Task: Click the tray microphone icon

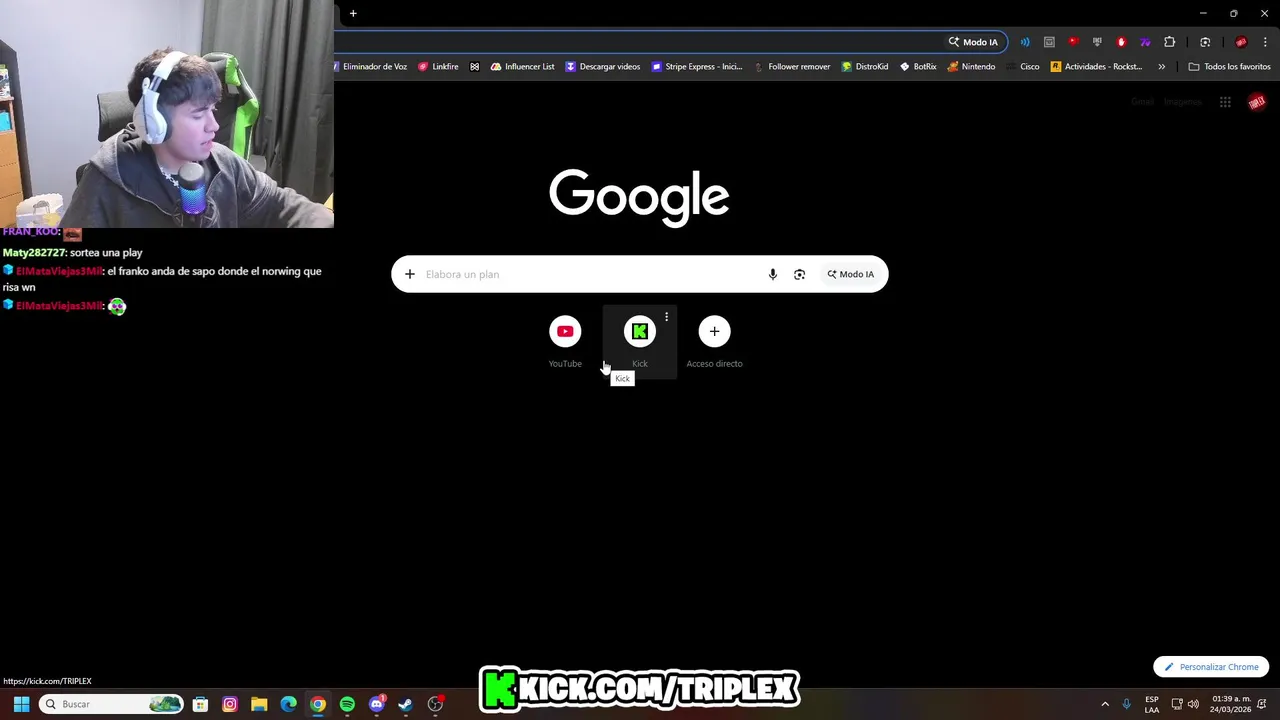Action: point(1126,704)
